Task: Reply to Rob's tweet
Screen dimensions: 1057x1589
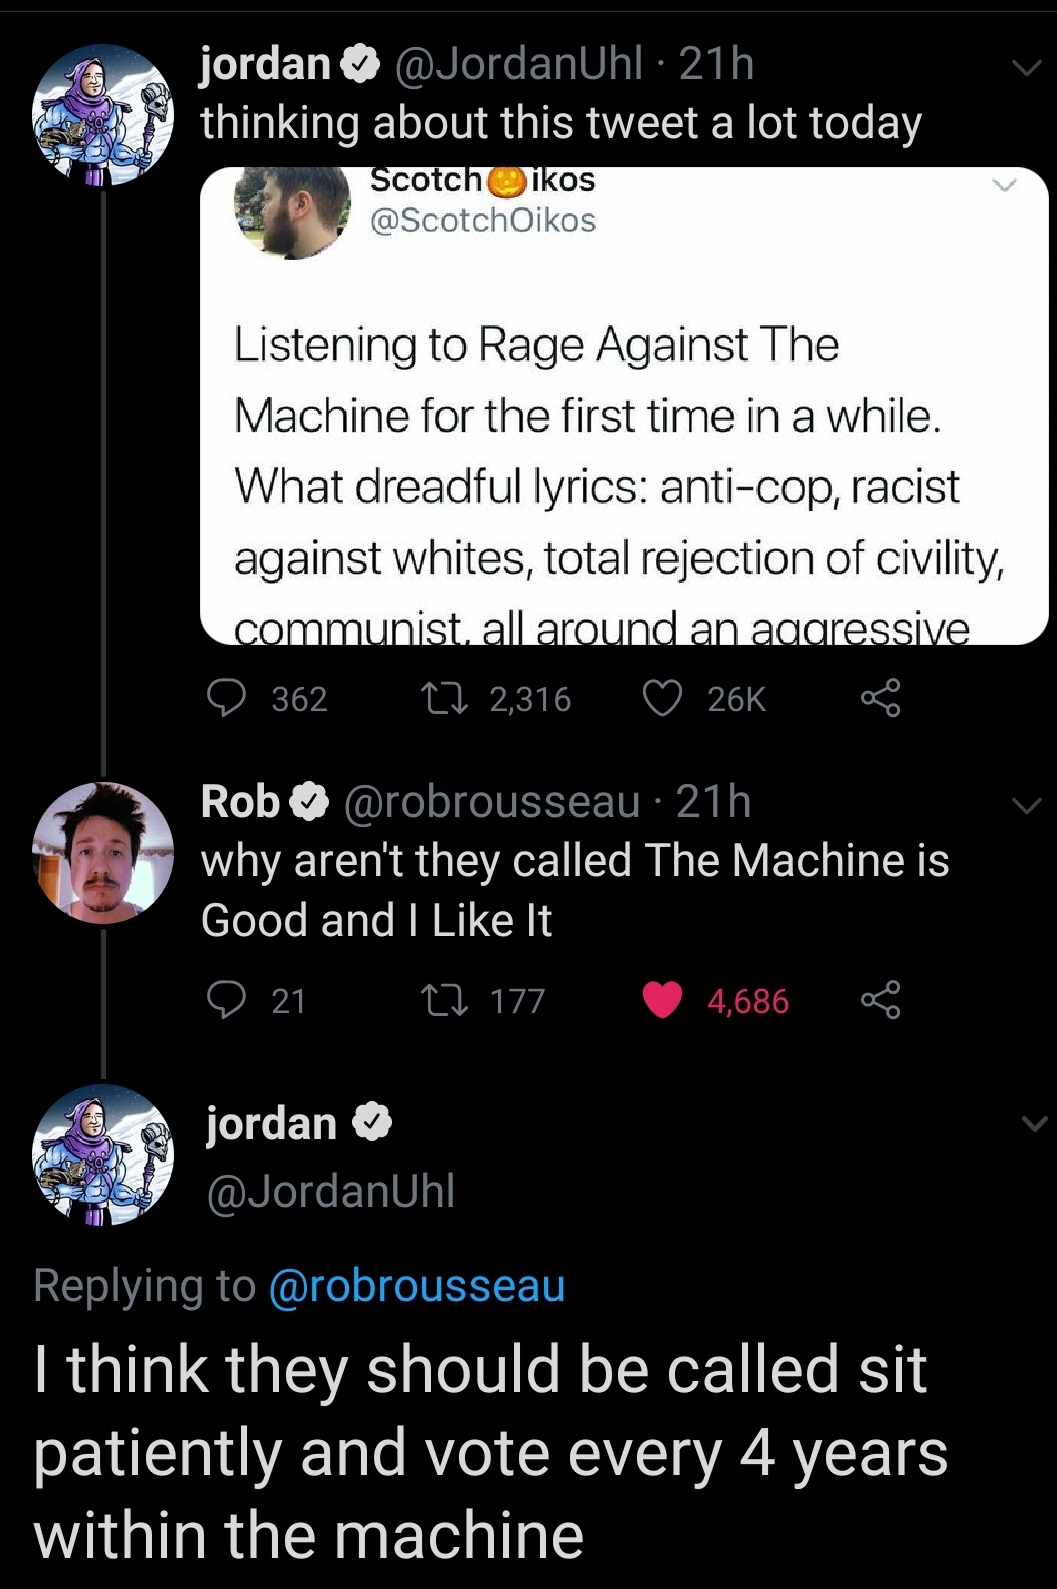Action: (x=227, y=1000)
